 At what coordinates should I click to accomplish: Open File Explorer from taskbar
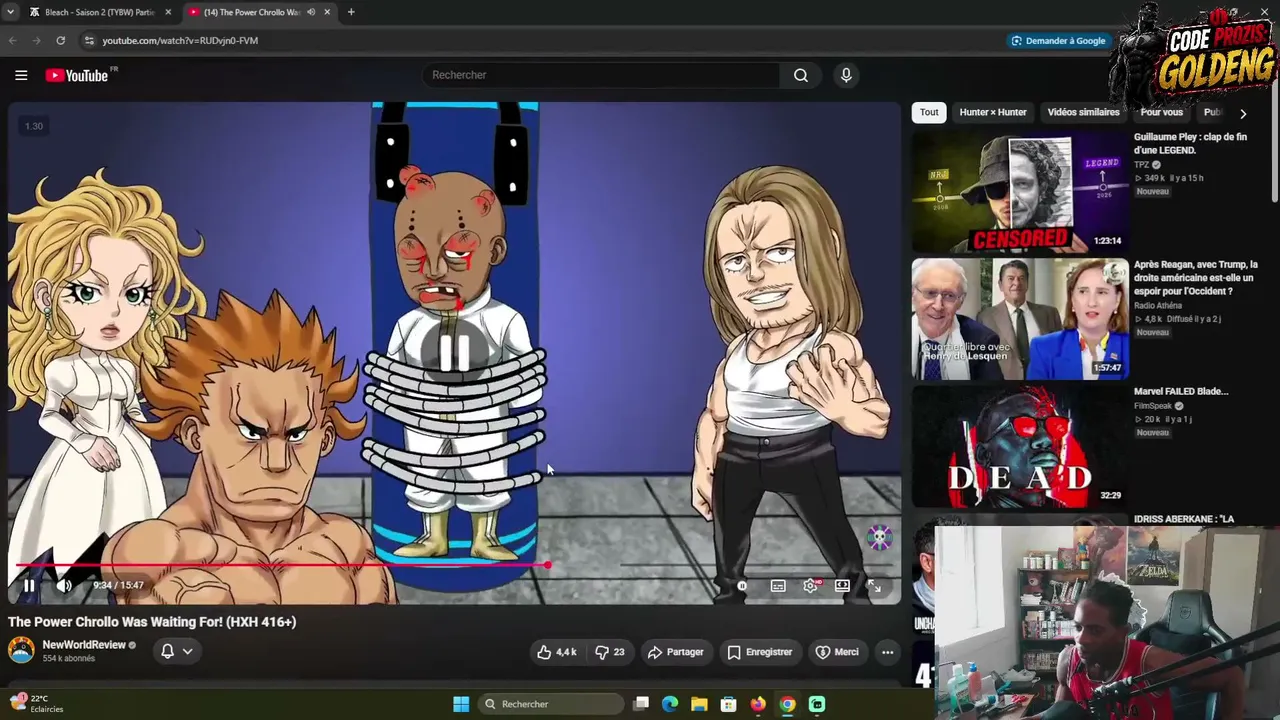point(699,704)
